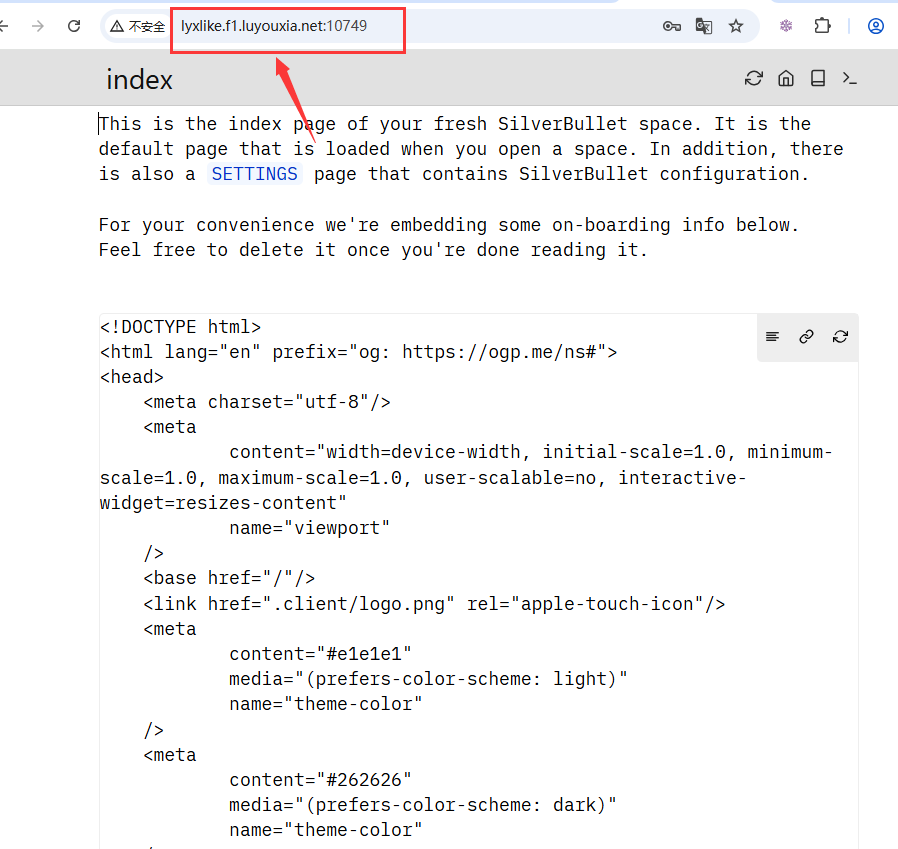Click the index page title
The image size is (898, 849).
pos(139,79)
